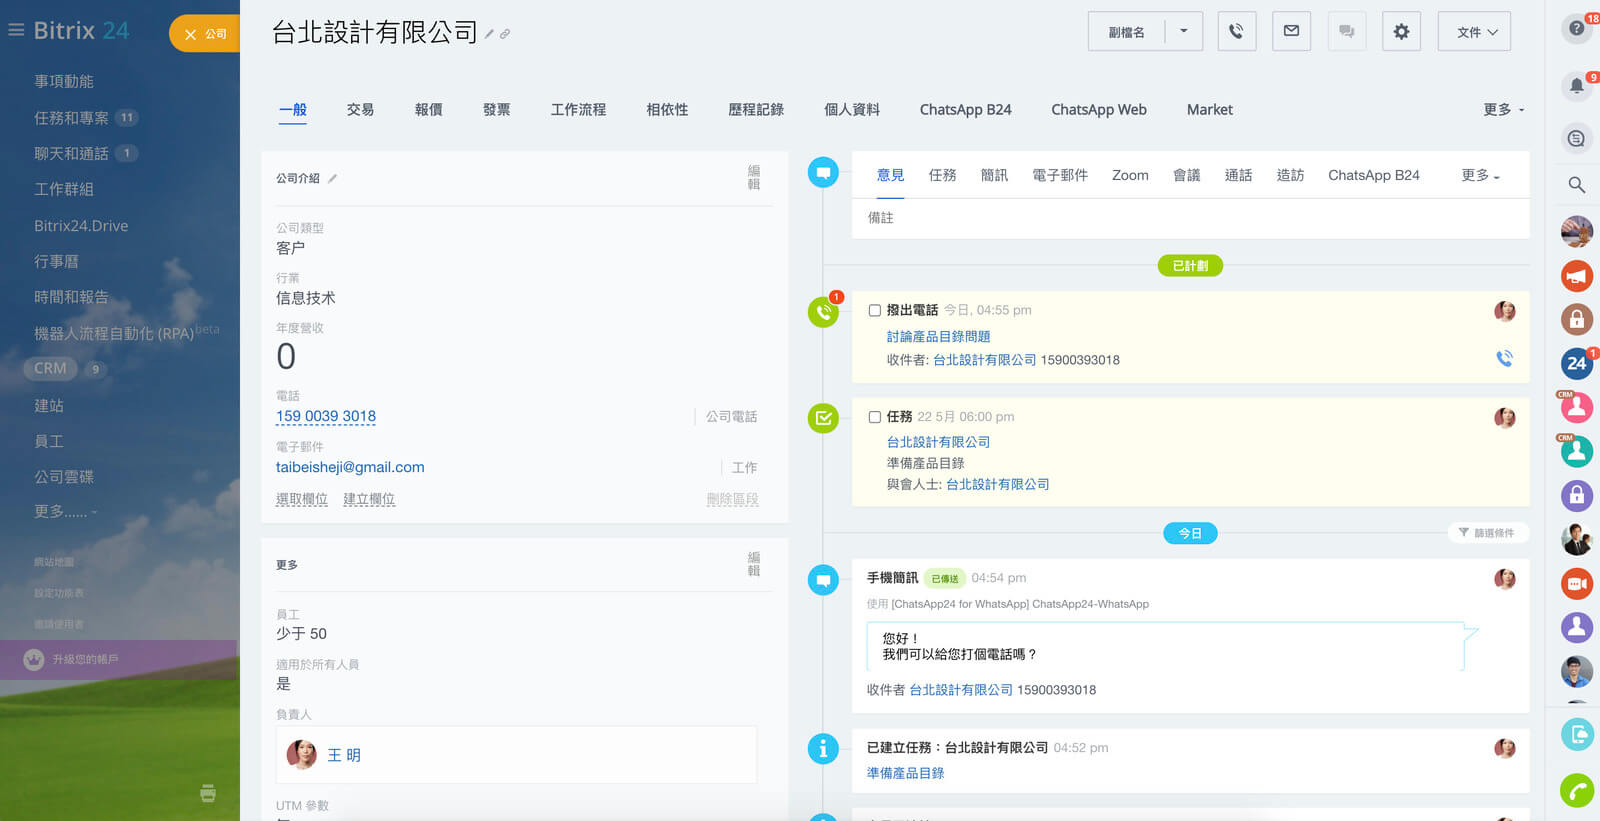Open the blue 24 round icon

point(1577,364)
